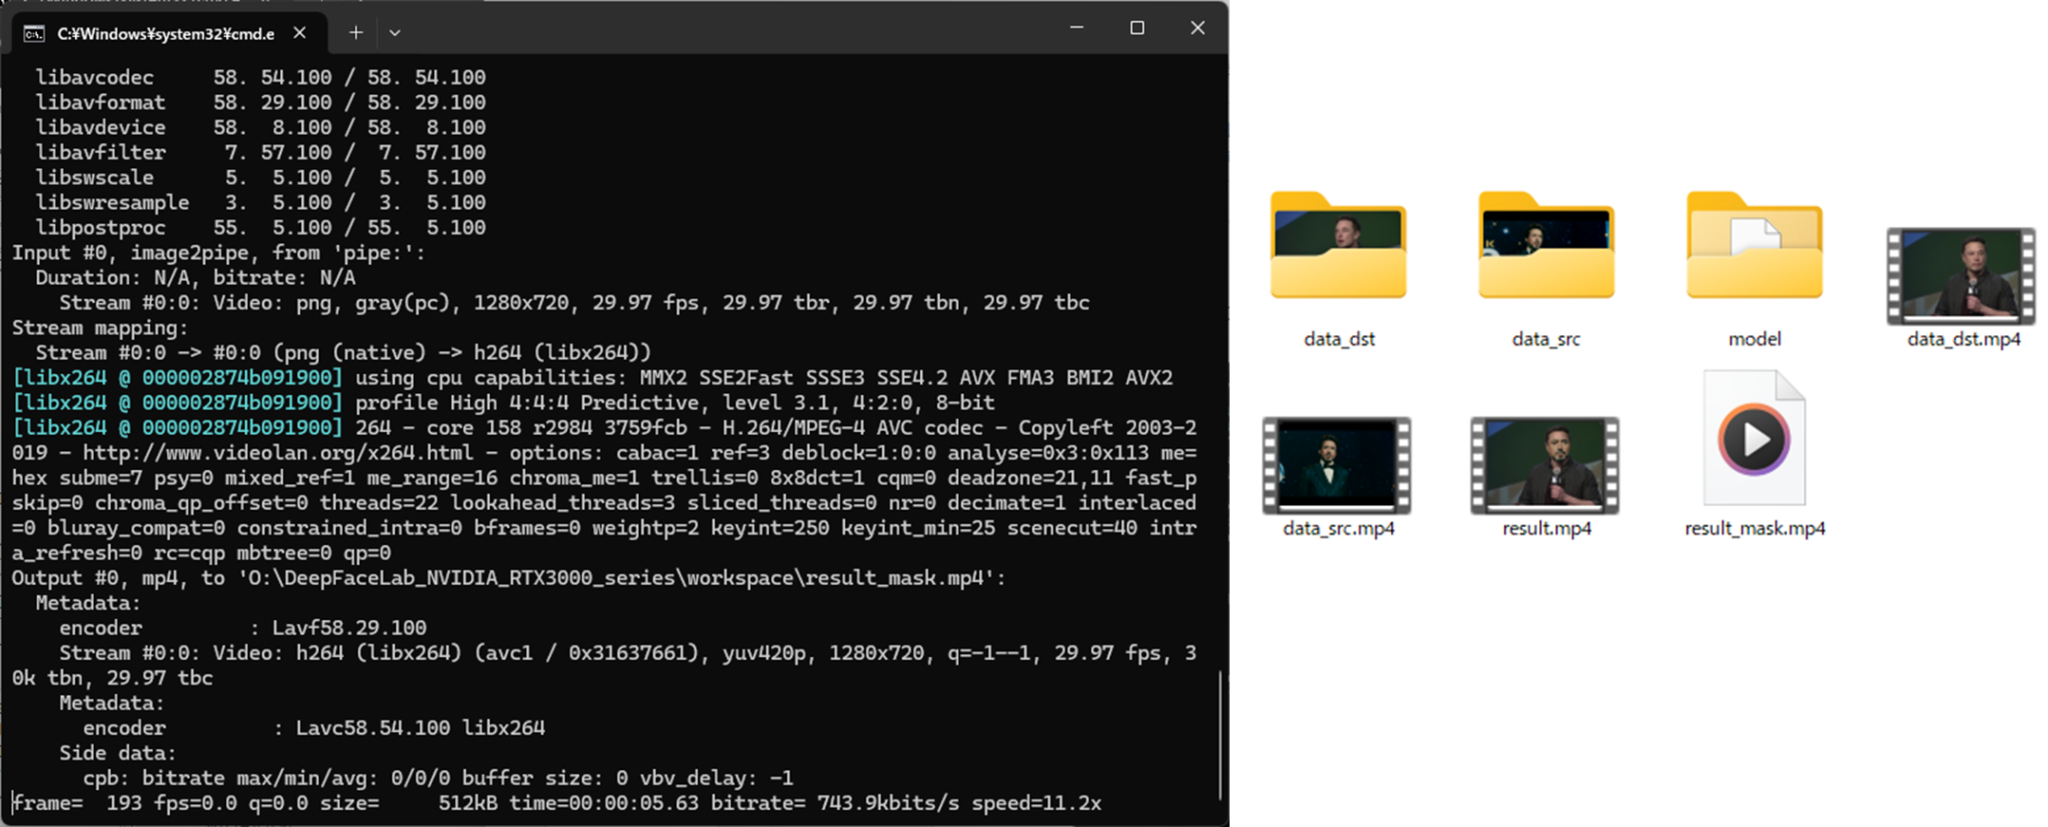Click the terminal vertical scrollbar thumb
This screenshot has height=827, width=2048.
click(1220, 735)
